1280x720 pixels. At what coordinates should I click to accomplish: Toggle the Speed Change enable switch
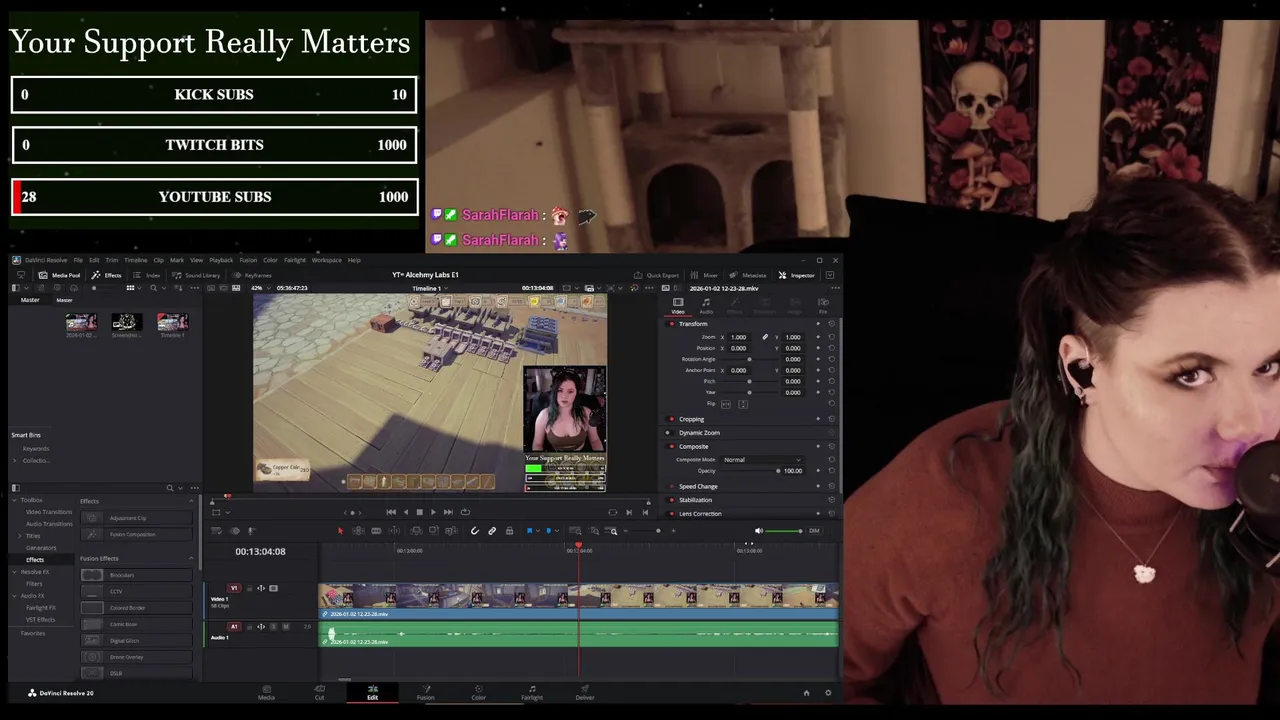[672, 487]
